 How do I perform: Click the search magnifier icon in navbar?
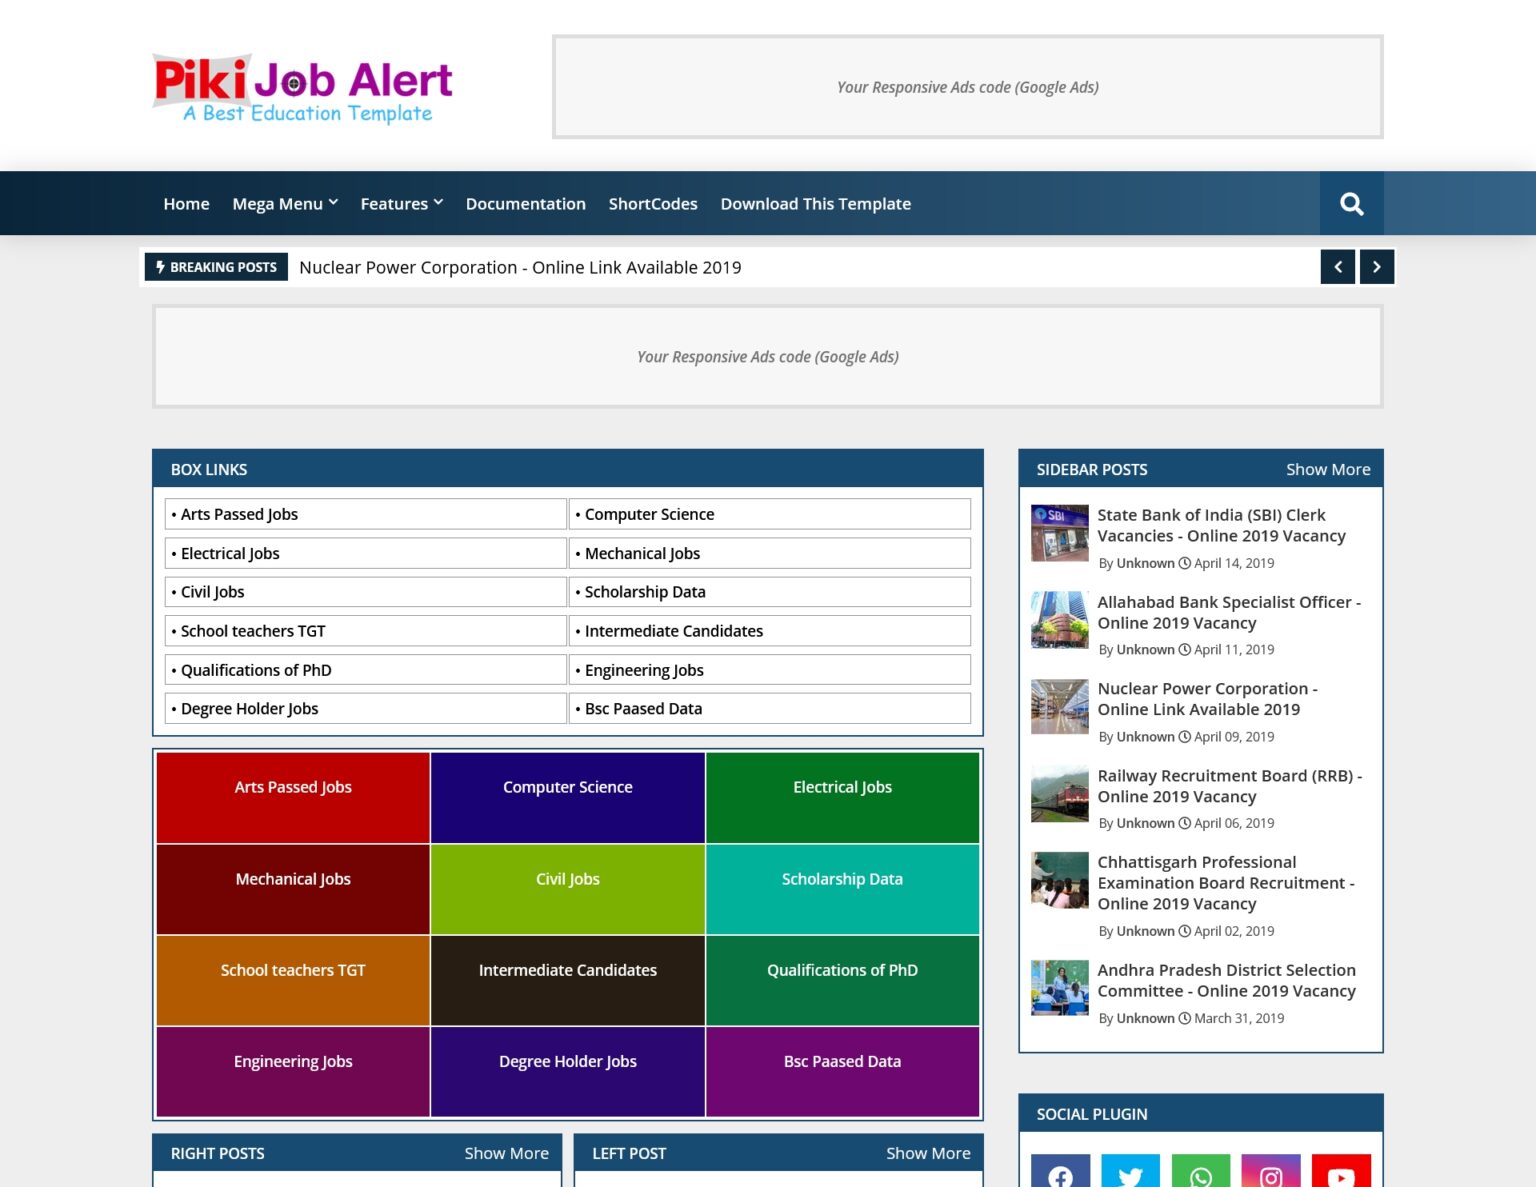[x=1351, y=204]
